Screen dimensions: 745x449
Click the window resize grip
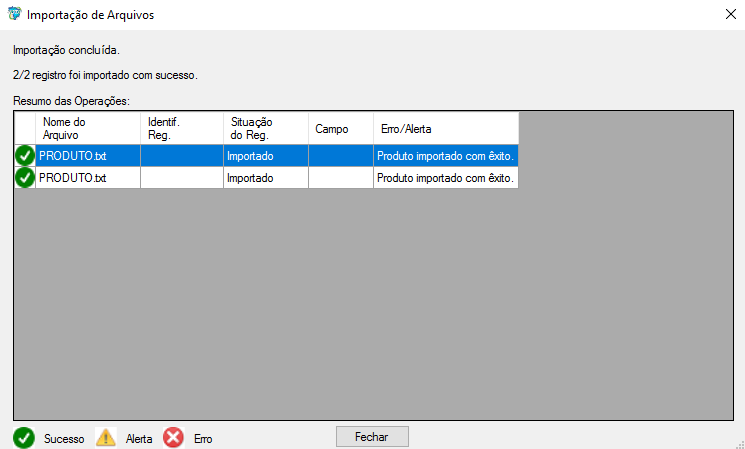(739, 444)
